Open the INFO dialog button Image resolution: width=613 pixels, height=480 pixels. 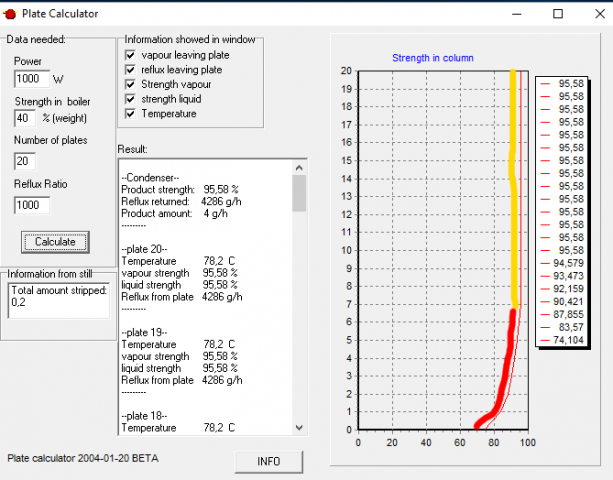(268, 461)
